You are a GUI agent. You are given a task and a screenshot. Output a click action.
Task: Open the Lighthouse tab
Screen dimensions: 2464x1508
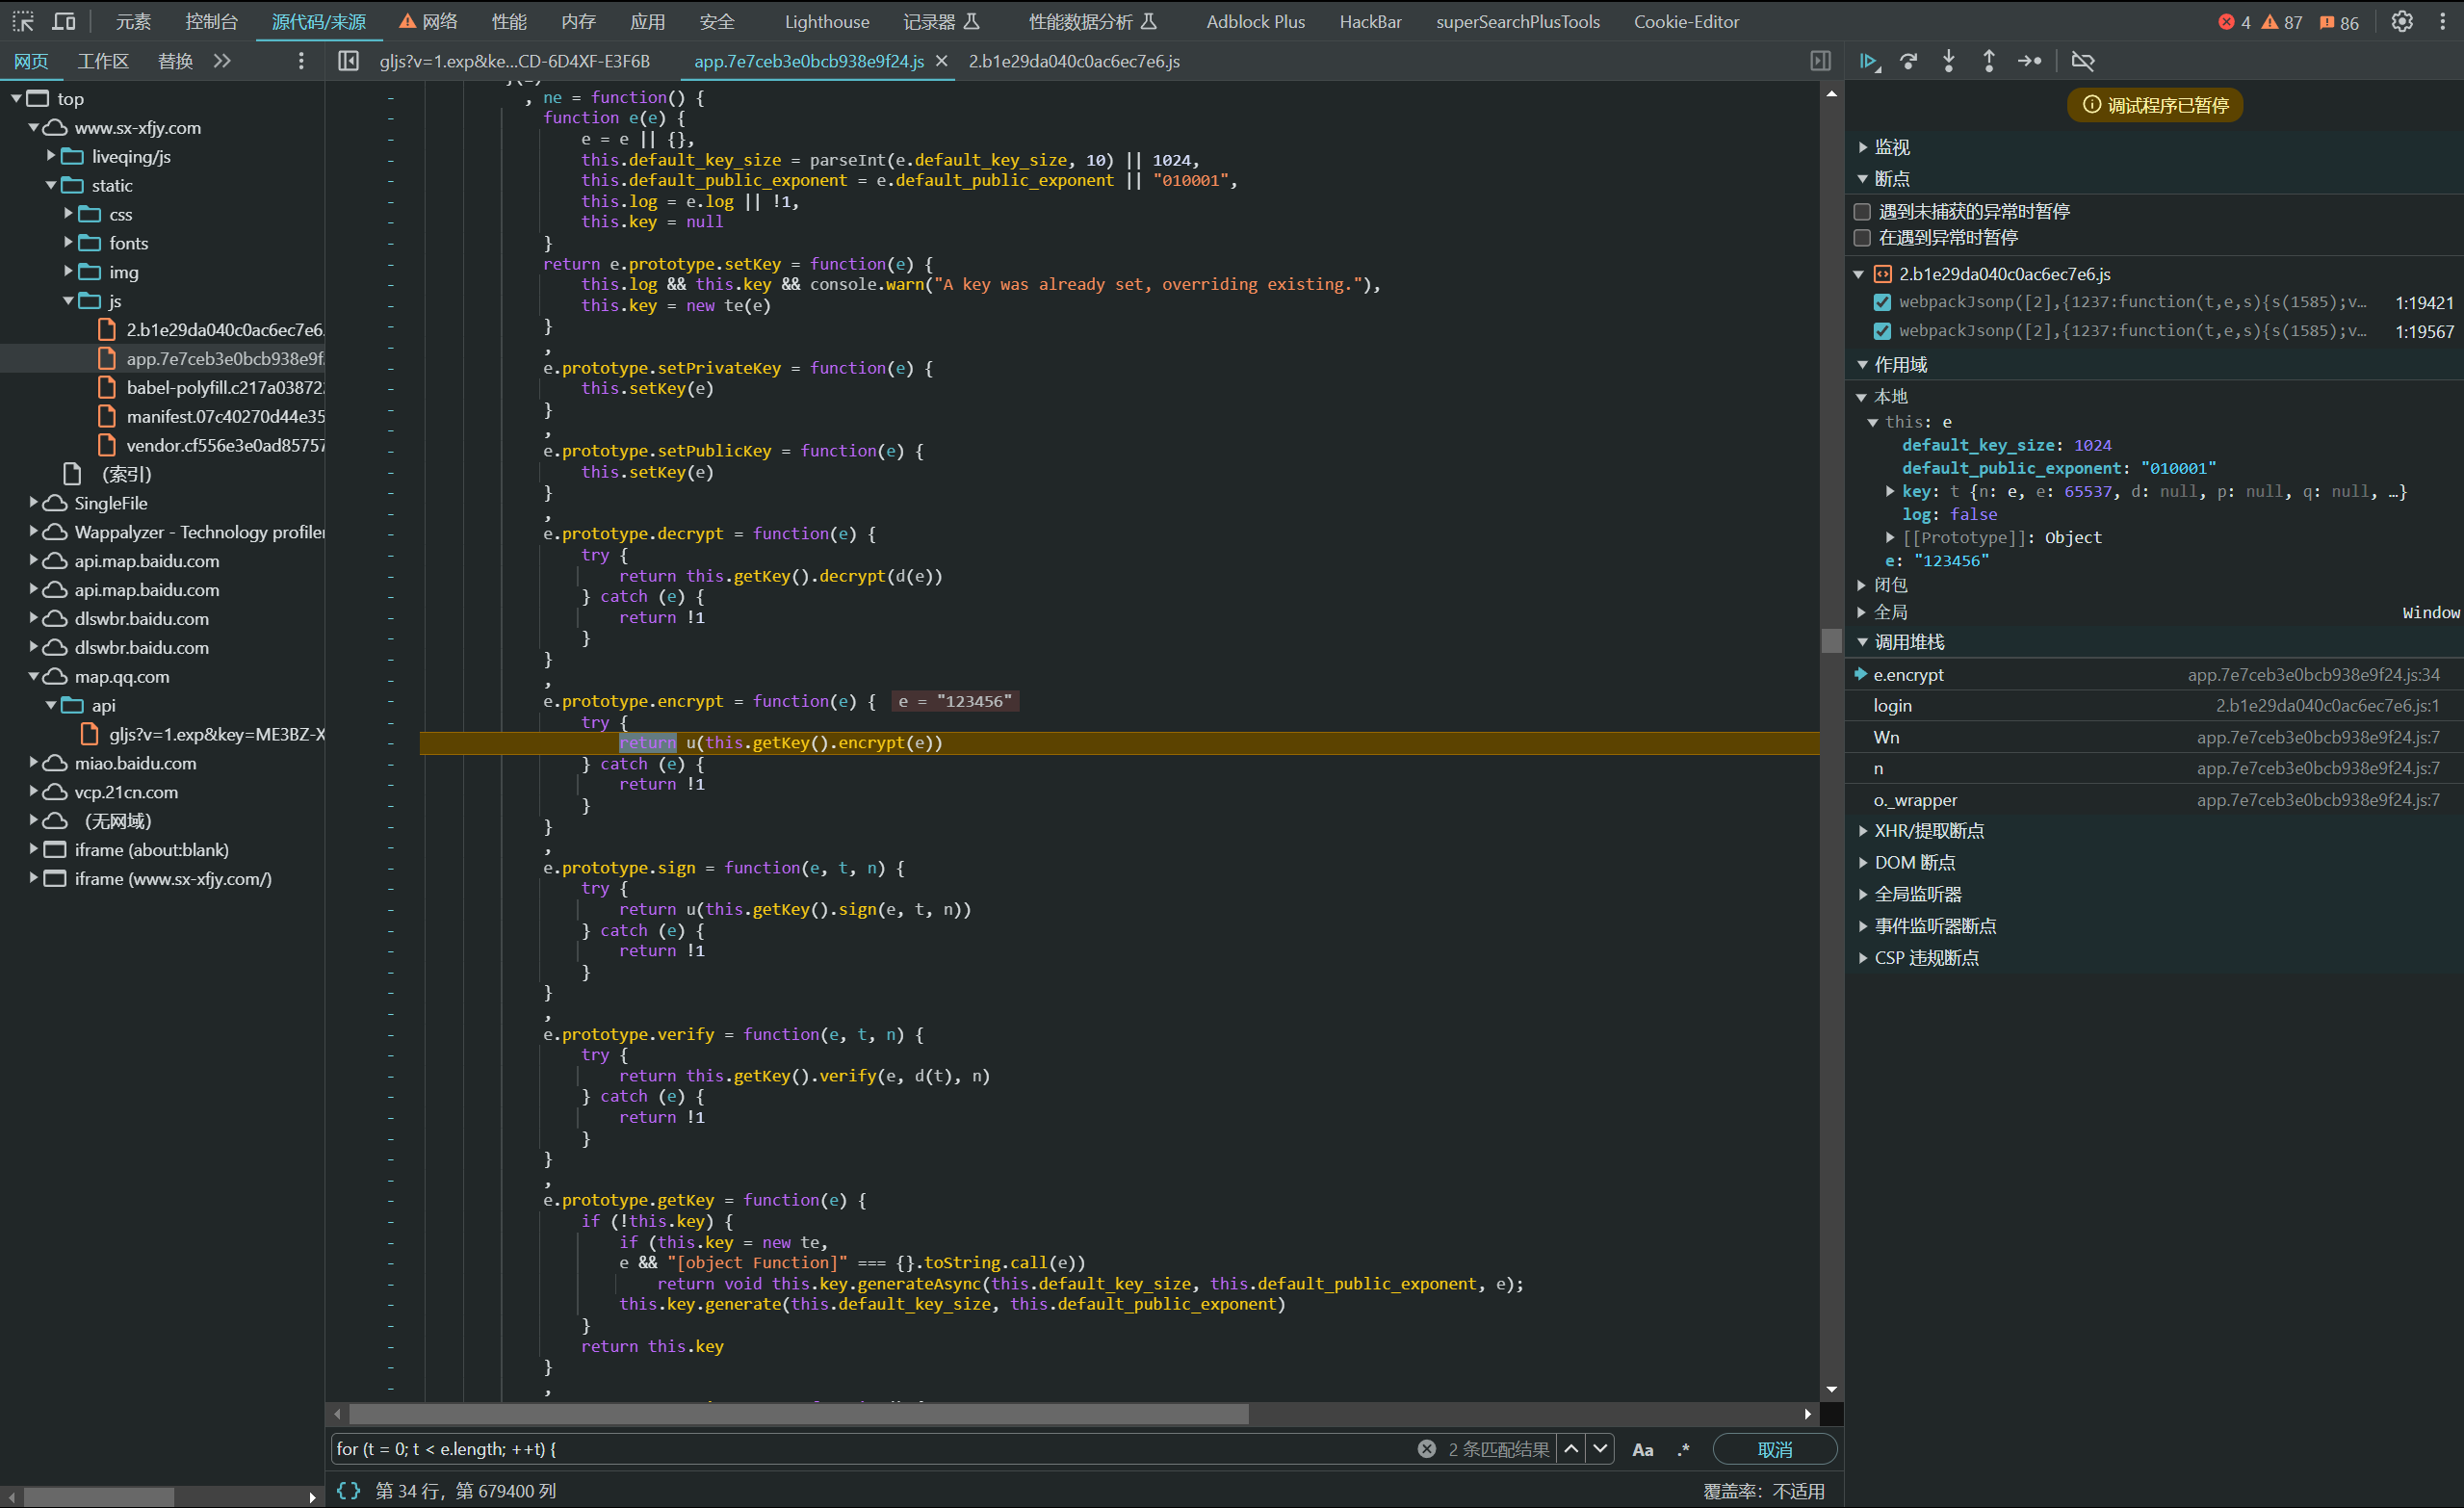point(827,22)
